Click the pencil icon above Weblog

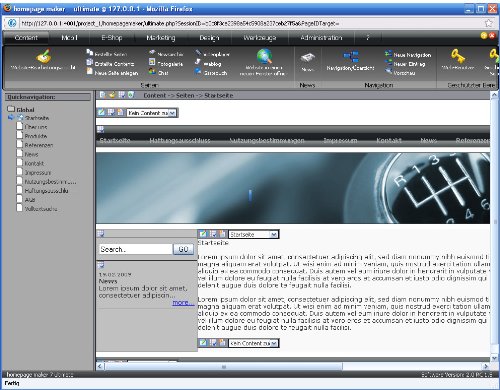[198, 53]
